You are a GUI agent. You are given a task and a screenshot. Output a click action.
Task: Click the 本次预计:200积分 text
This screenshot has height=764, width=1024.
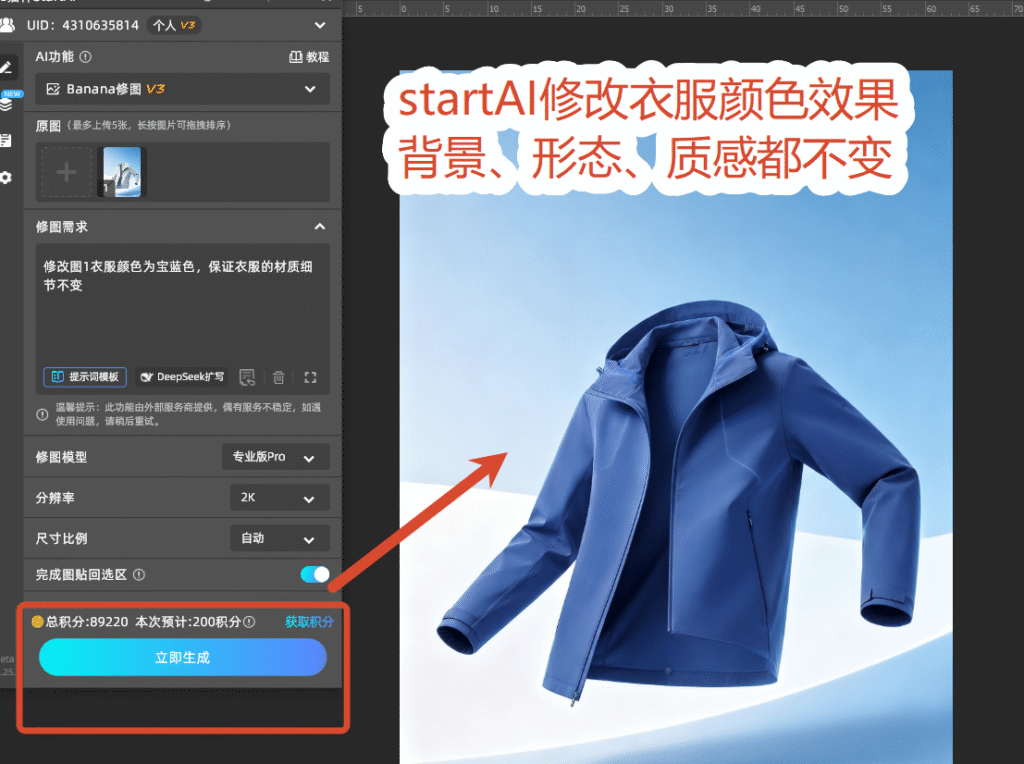click(x=188, y=622)
